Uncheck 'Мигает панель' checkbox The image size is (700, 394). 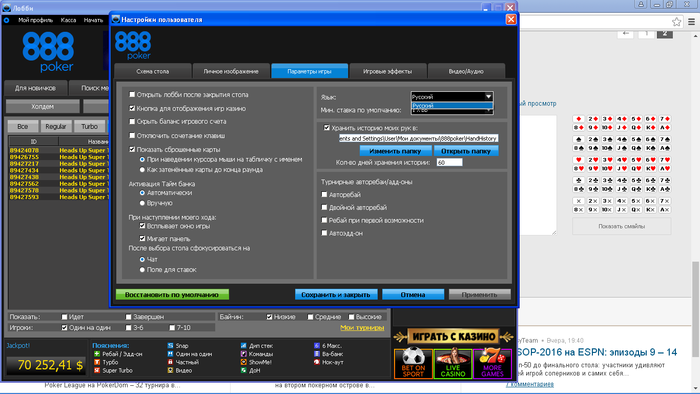[142, 239]
